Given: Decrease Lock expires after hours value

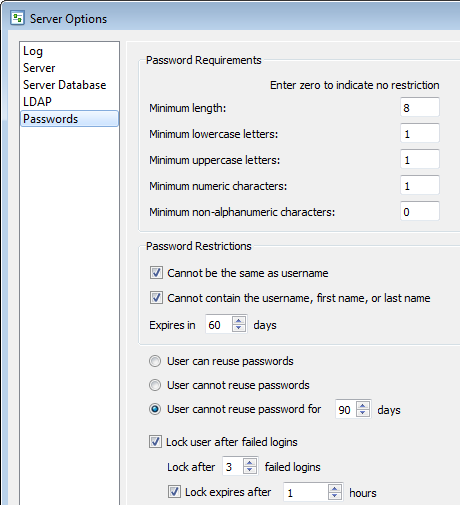Looking at the screenshot, I should point(335,496).
